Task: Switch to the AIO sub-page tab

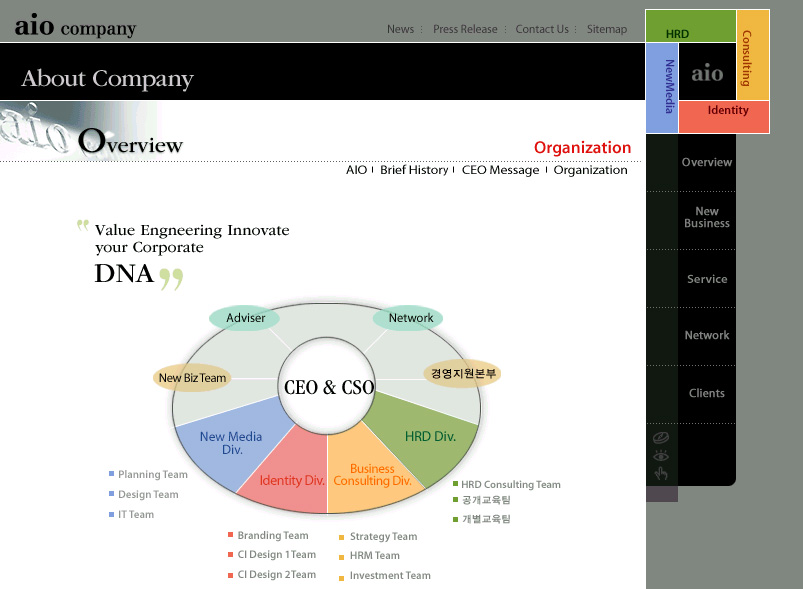Action: point(356,170)
